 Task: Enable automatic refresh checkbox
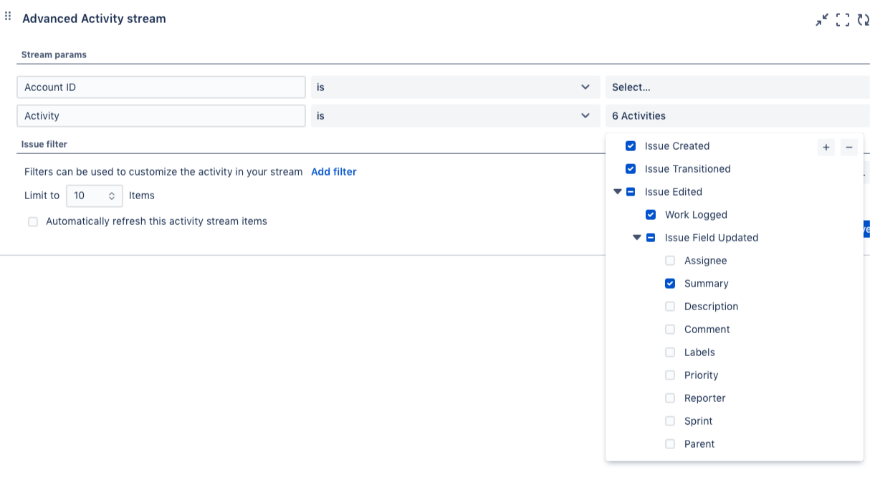coord(33,222)
